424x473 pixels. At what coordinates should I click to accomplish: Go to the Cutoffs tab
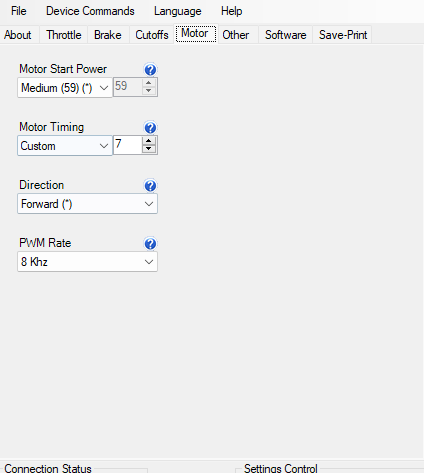click(152, 35)
